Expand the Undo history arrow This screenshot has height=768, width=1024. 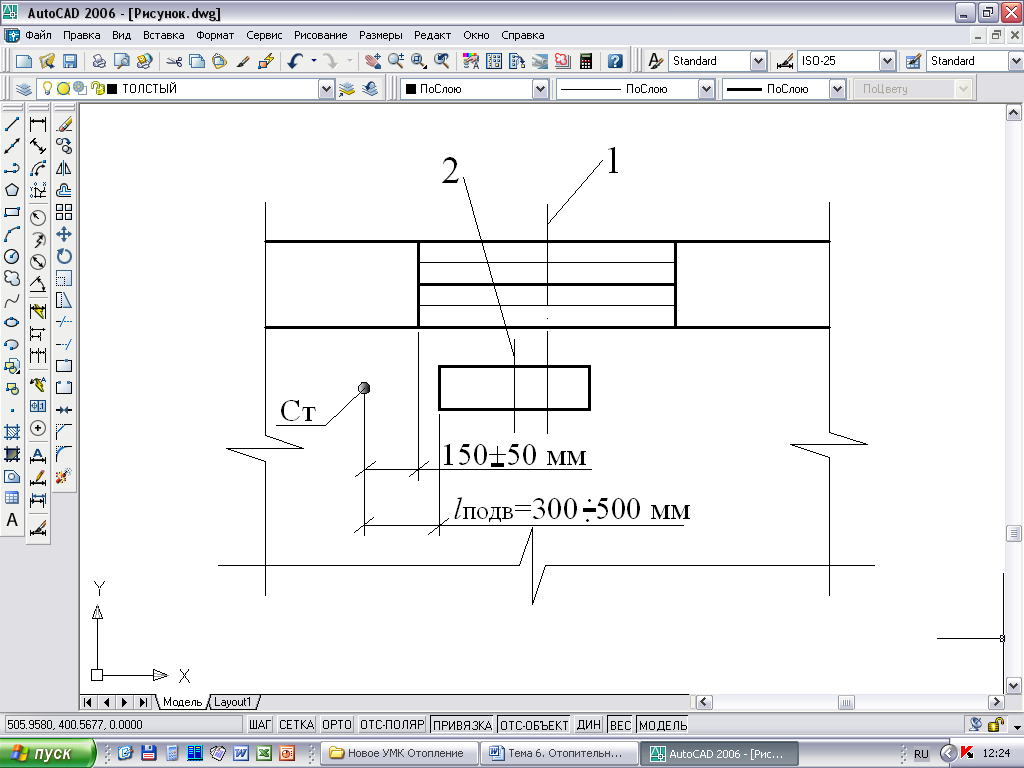314,61
